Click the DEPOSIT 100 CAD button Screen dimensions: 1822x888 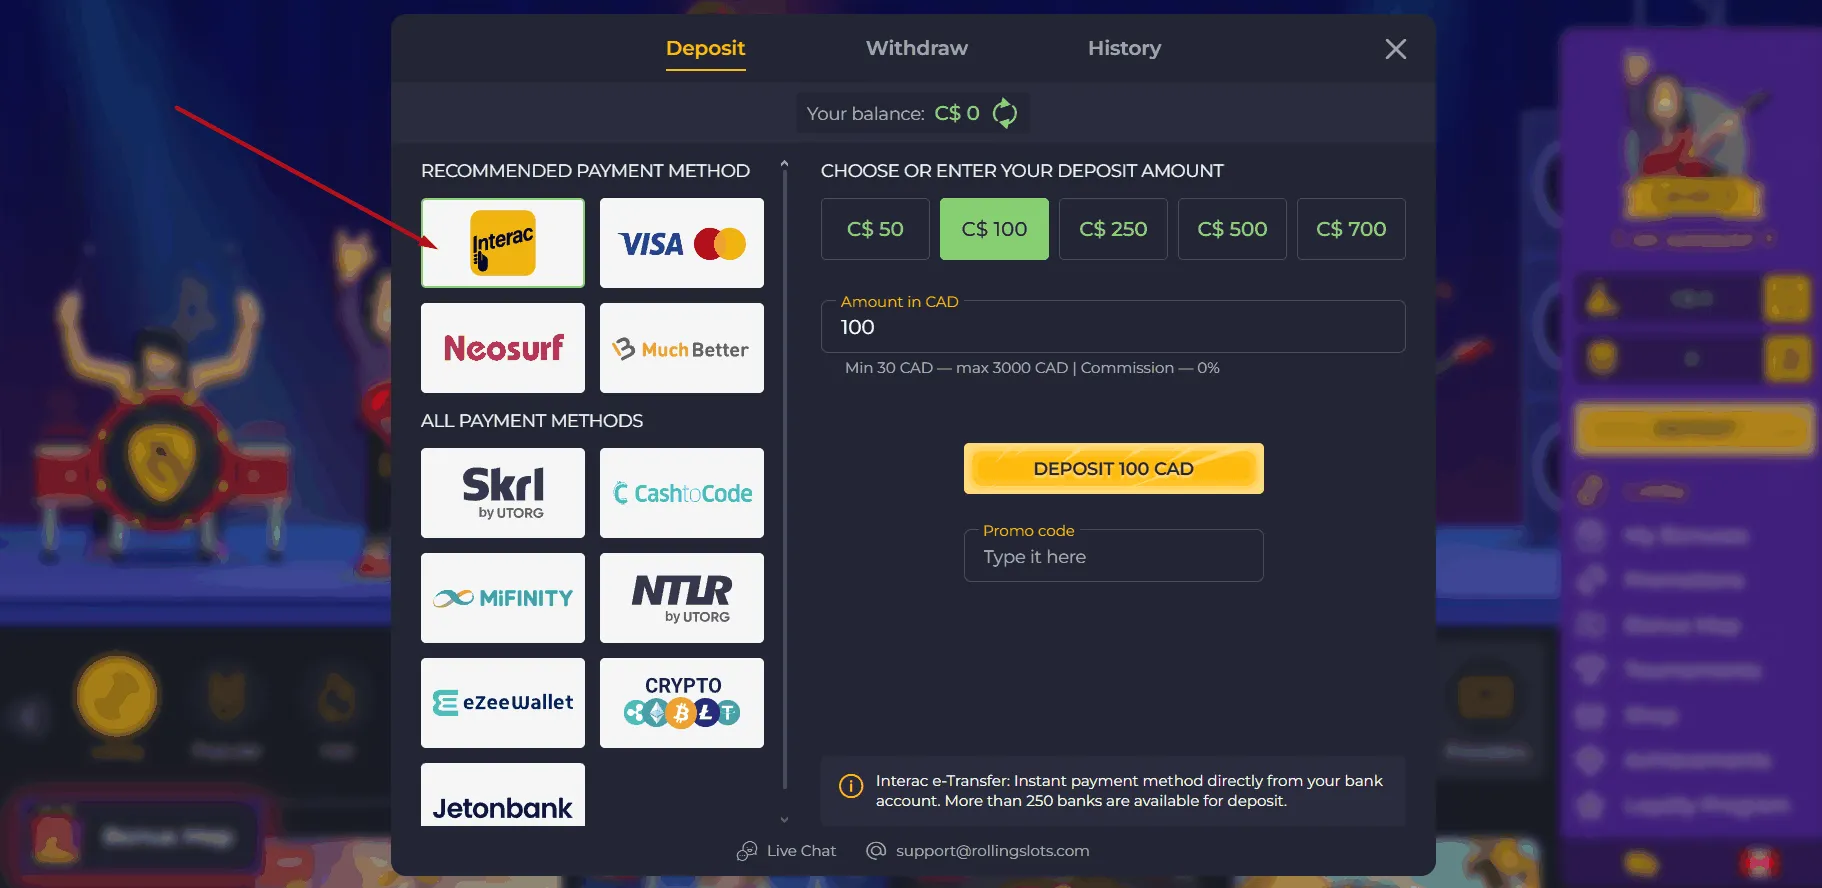1114,468
